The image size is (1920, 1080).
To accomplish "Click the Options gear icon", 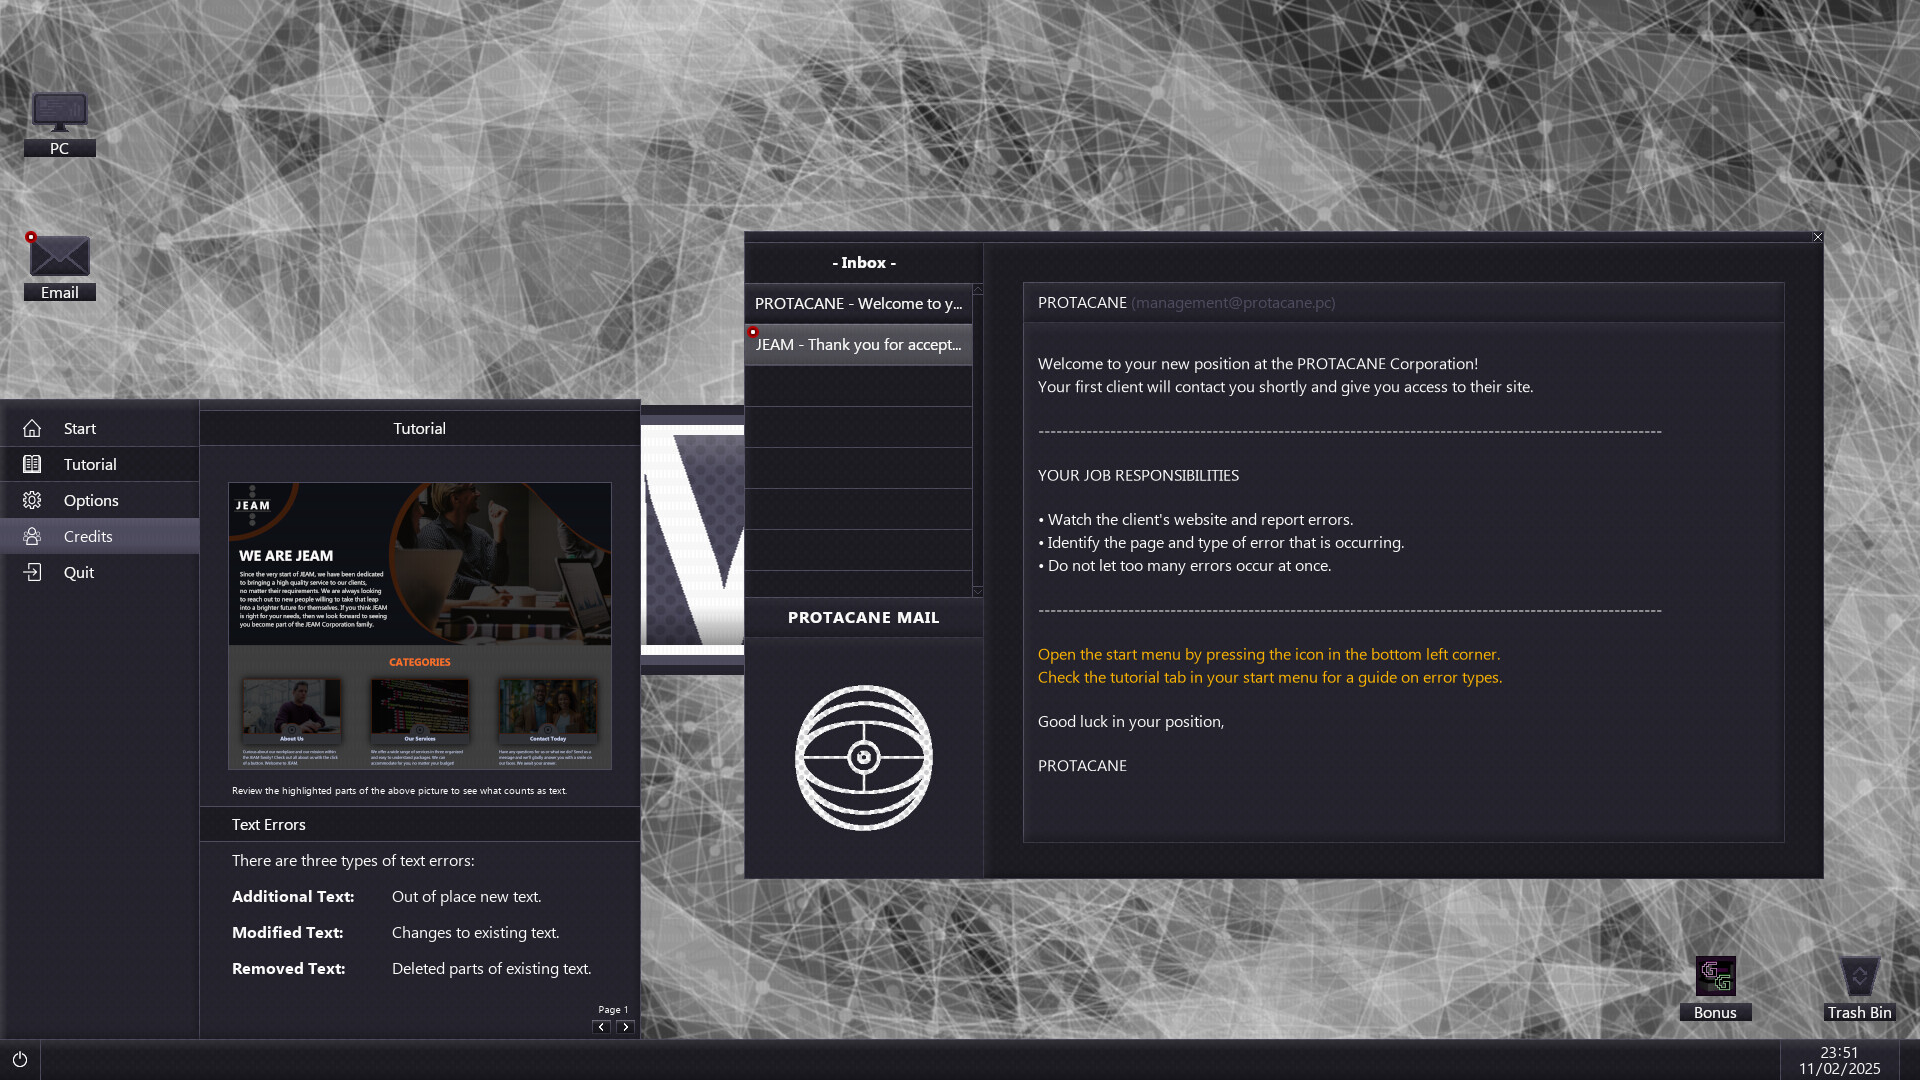I will [33, 500].
